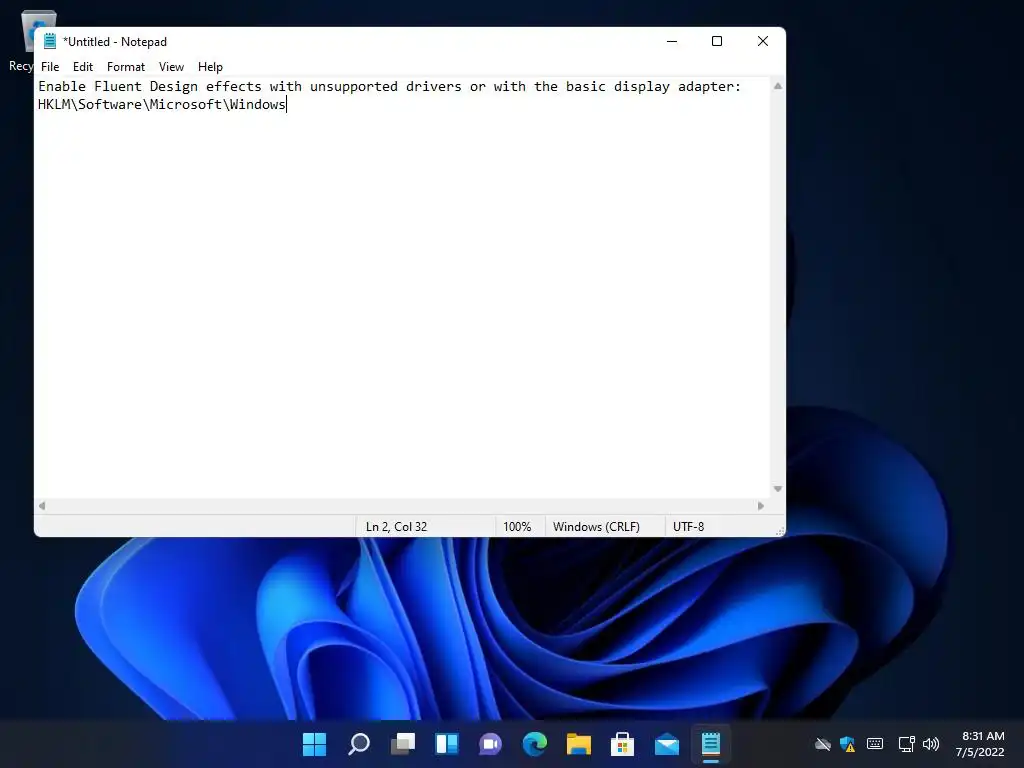
Task: Click the word 'adapter:' in first line
Action: 709,86
